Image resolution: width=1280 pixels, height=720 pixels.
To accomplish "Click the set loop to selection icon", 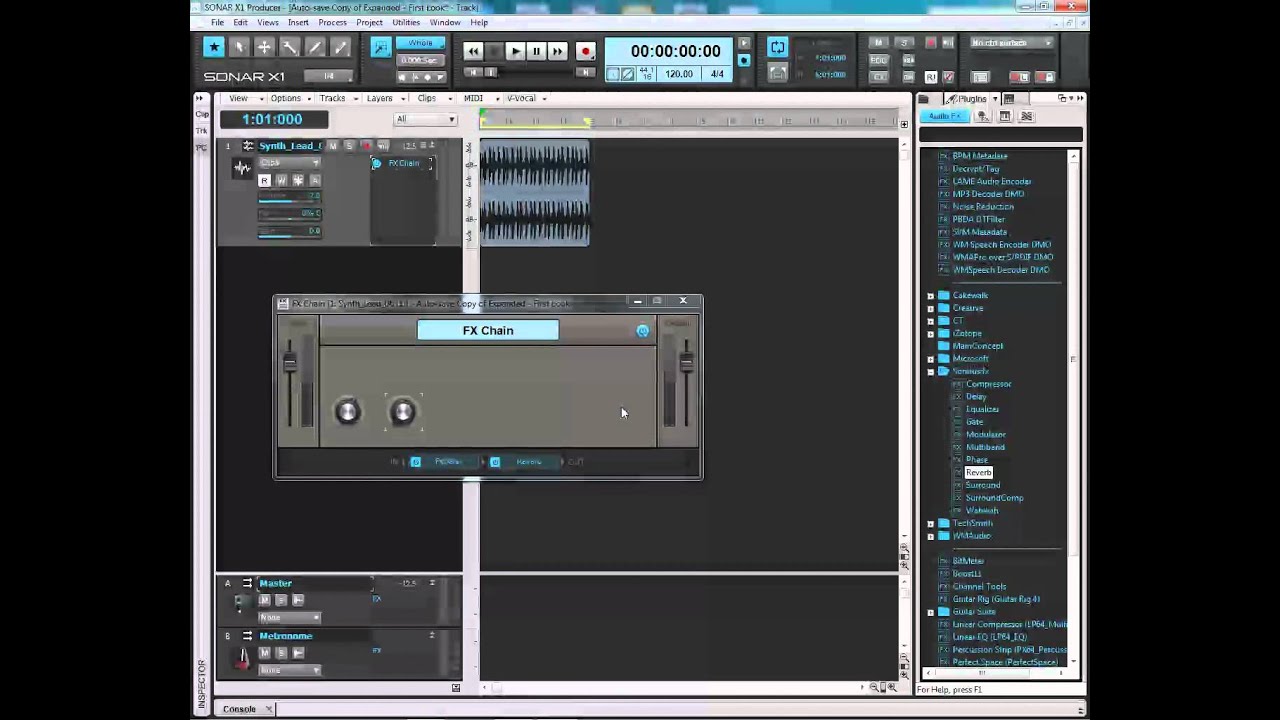I will pos(777,73).
